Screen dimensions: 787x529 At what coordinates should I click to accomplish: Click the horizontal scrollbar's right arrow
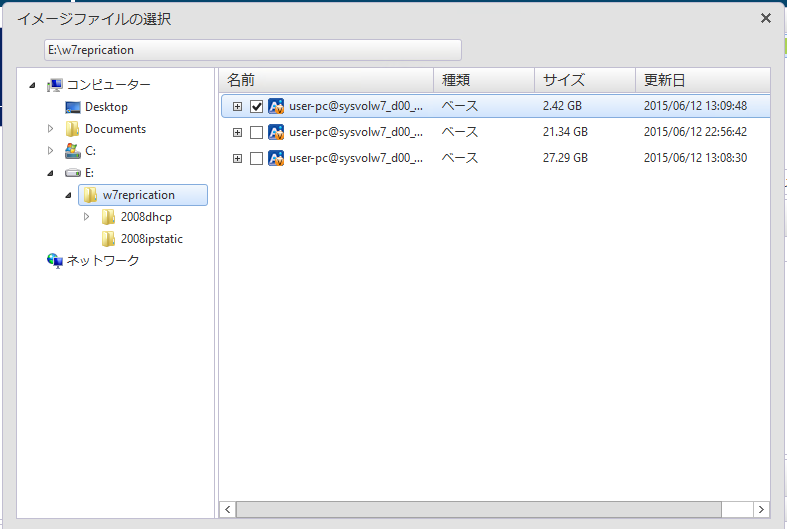point(761,509)
